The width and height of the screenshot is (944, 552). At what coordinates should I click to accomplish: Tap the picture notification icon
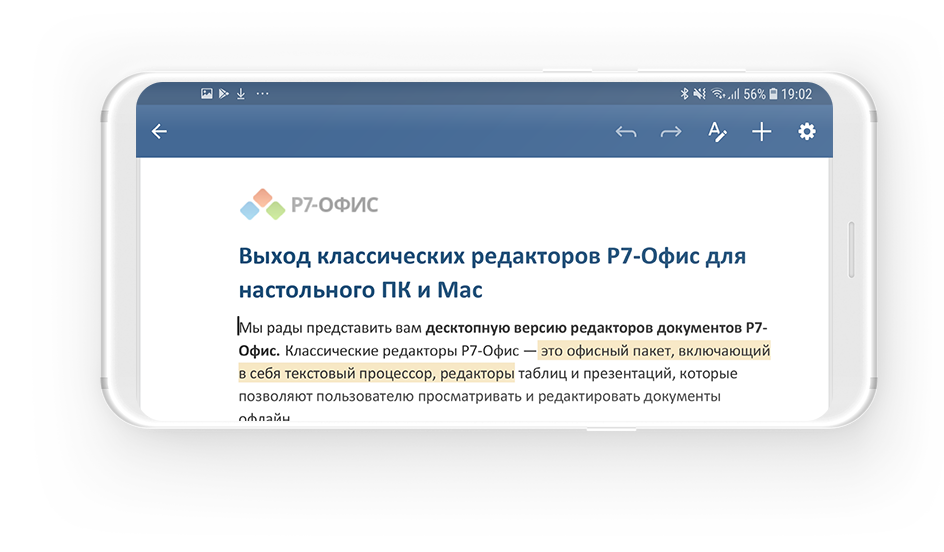206,93
